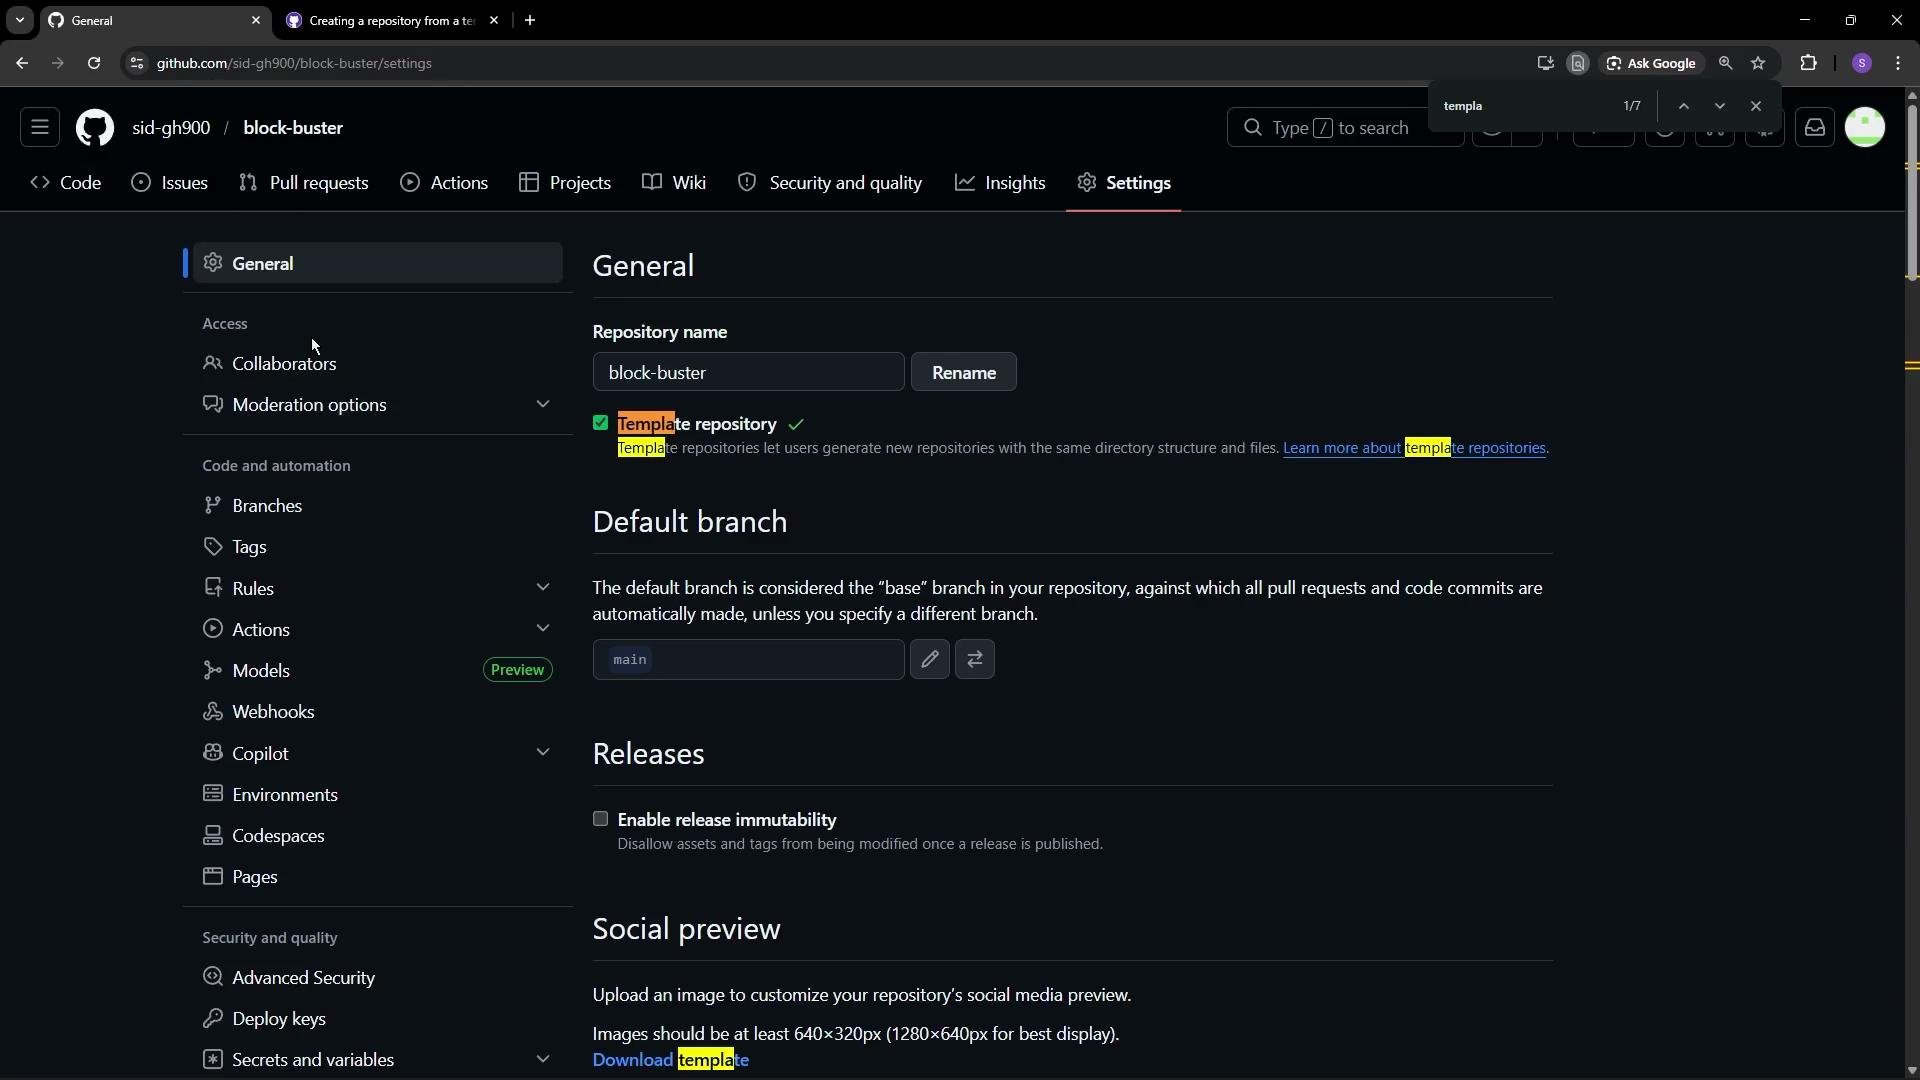Jump to next find-in-page match

(1720, 106)
